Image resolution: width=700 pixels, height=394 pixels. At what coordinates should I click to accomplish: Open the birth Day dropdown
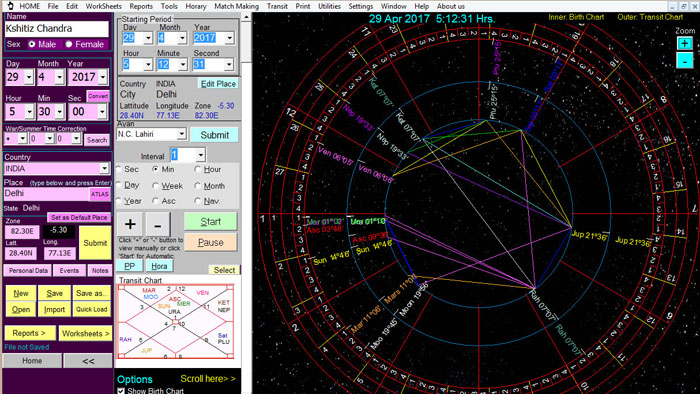(x=29, y=77)
